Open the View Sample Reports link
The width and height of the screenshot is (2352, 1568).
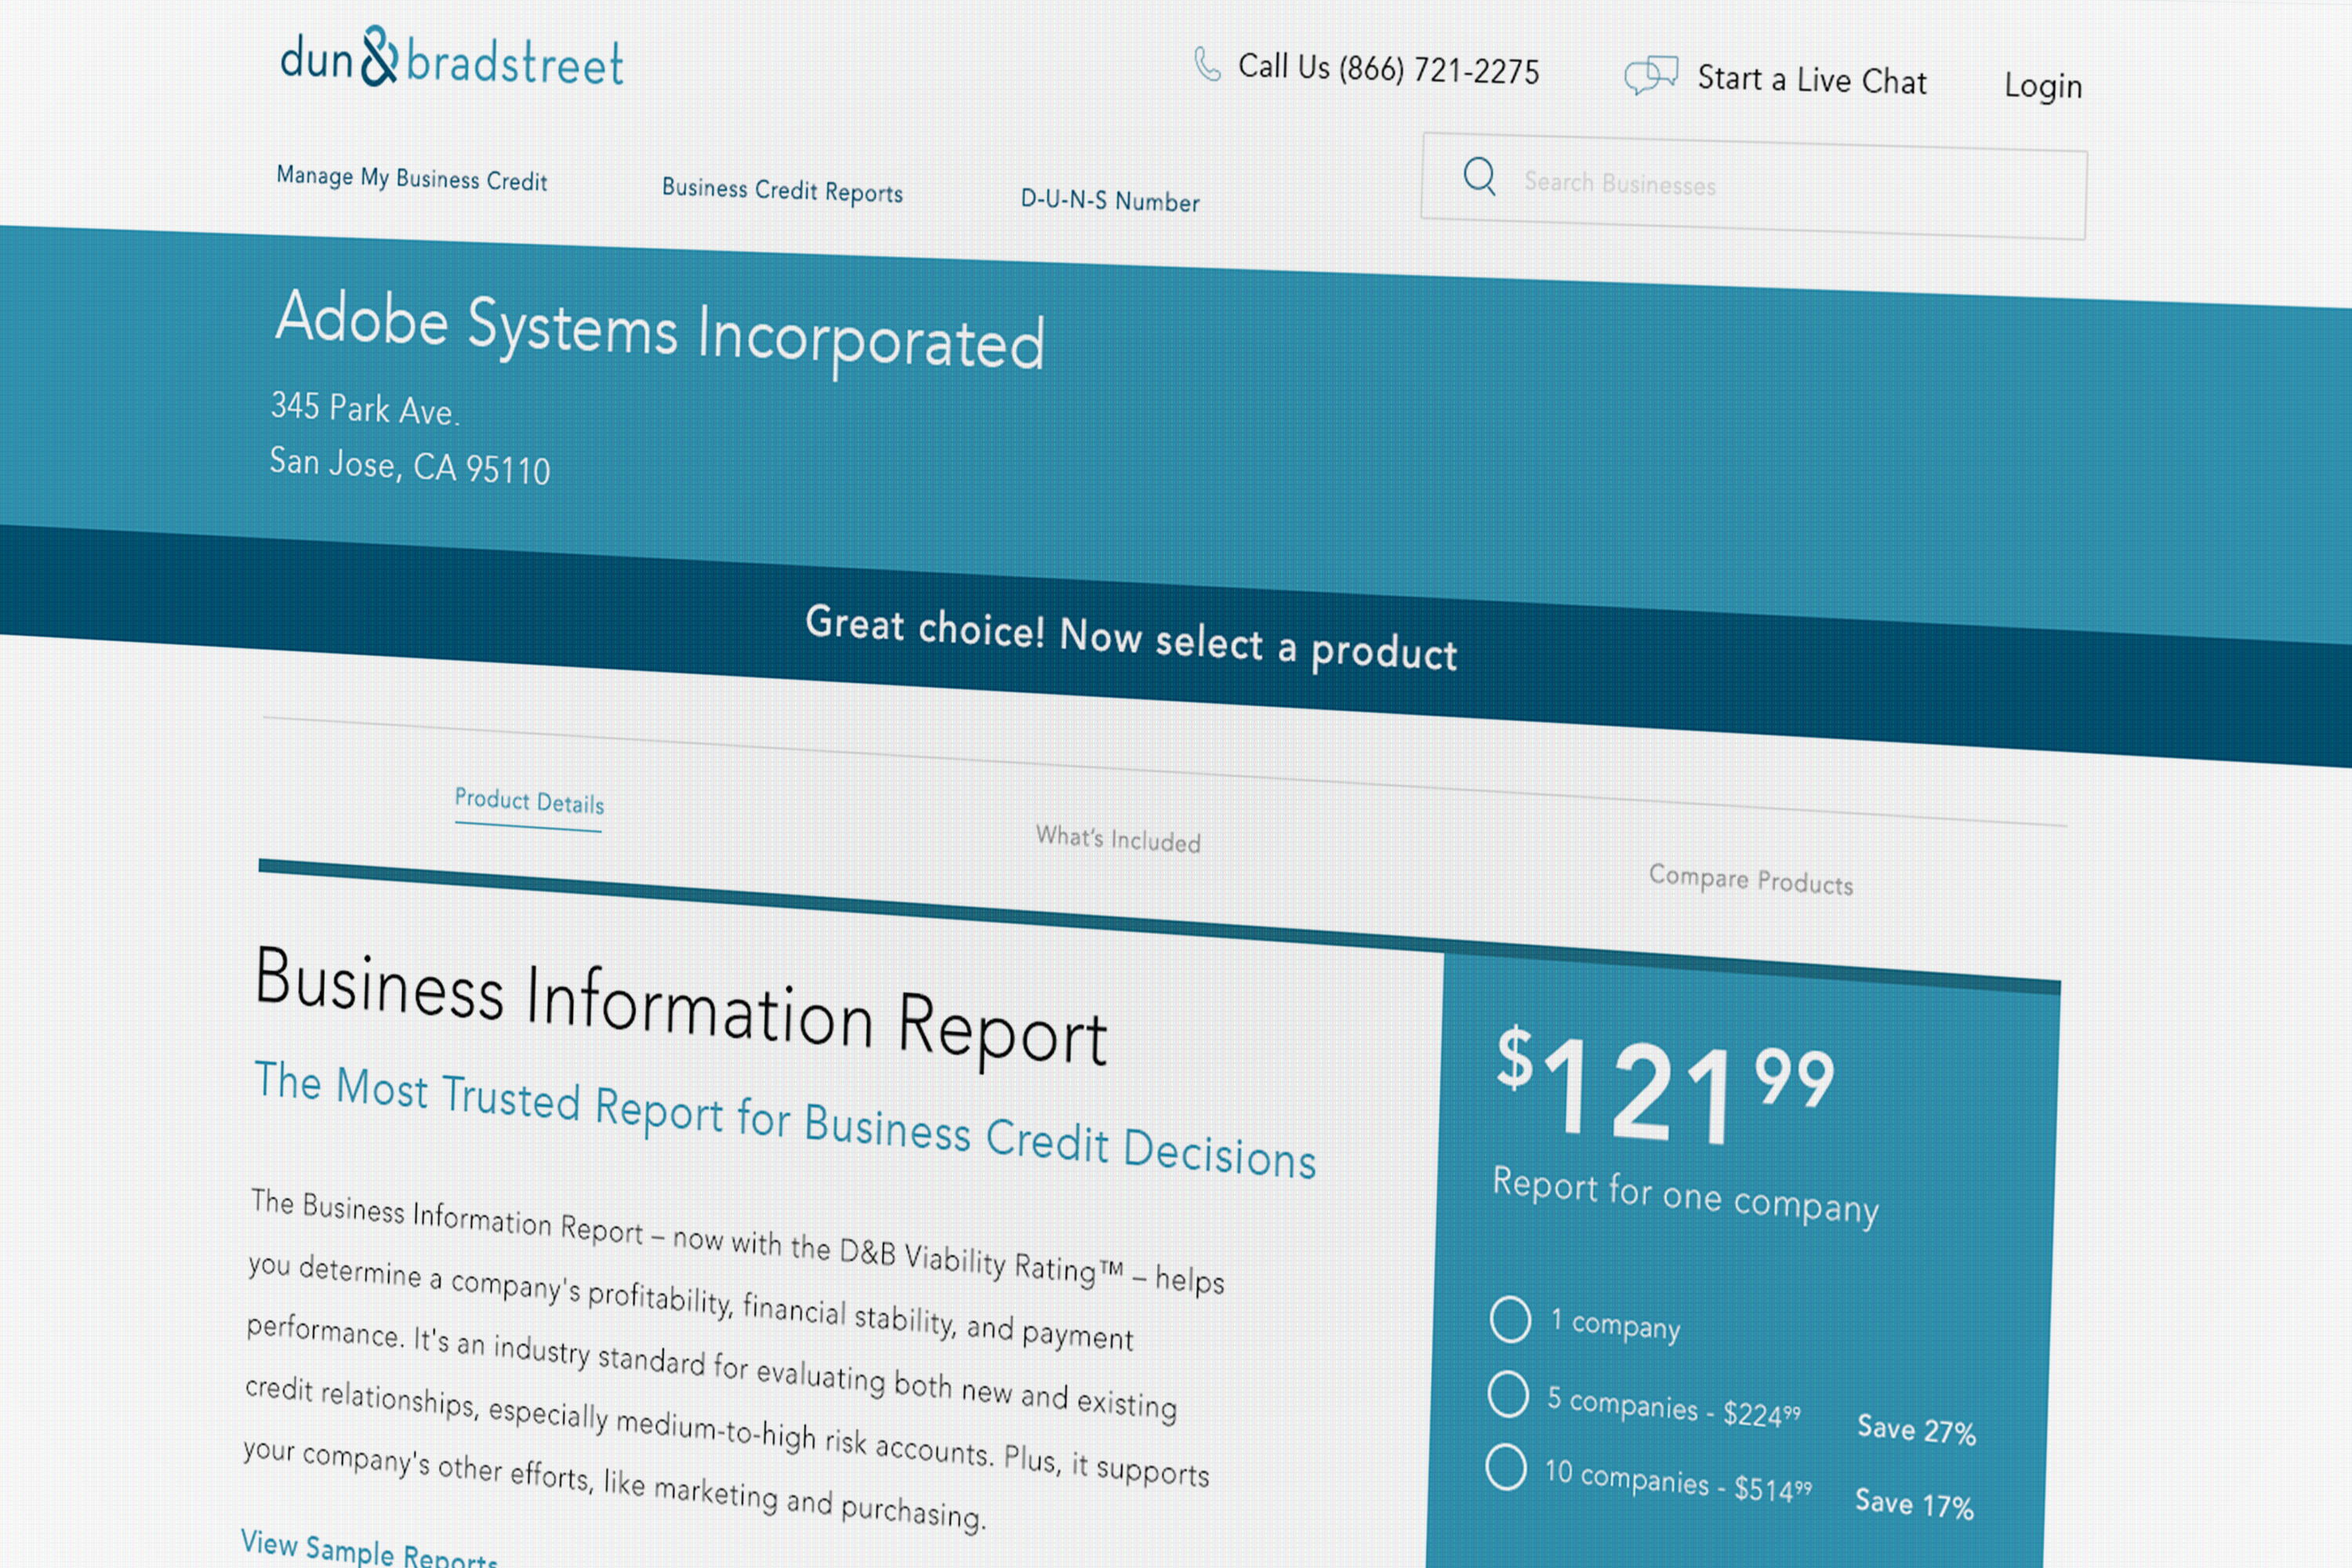point(369,1548)
